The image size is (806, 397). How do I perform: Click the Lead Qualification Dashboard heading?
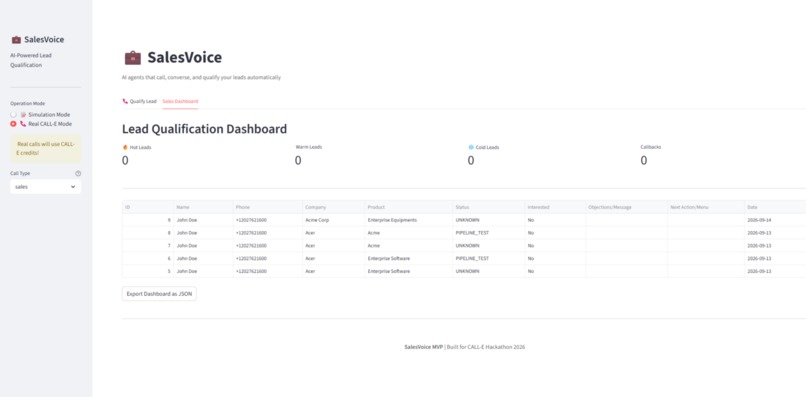(x=205, y=129)
